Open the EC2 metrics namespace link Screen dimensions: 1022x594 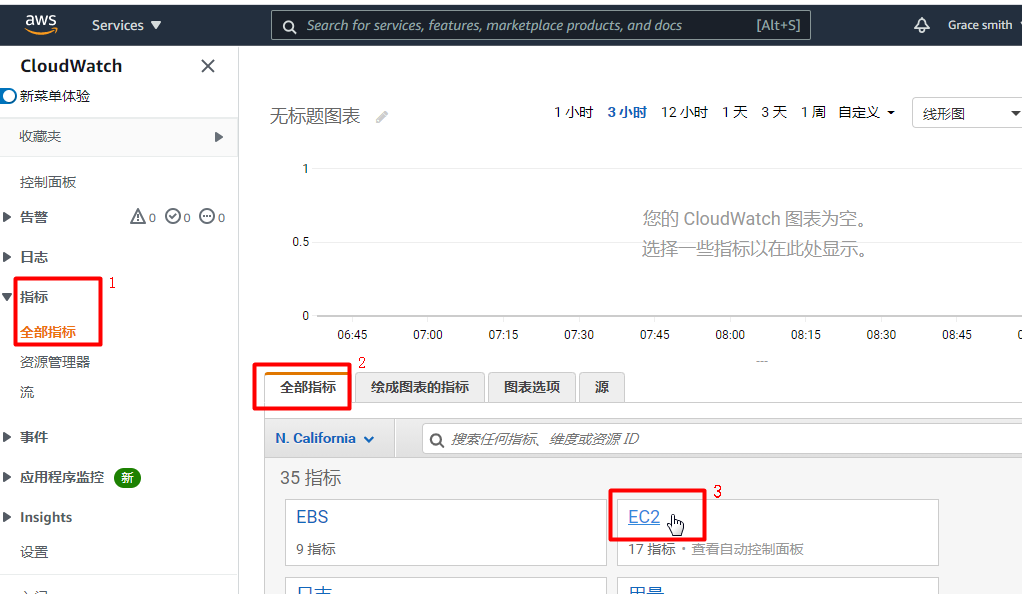[644, 517]
